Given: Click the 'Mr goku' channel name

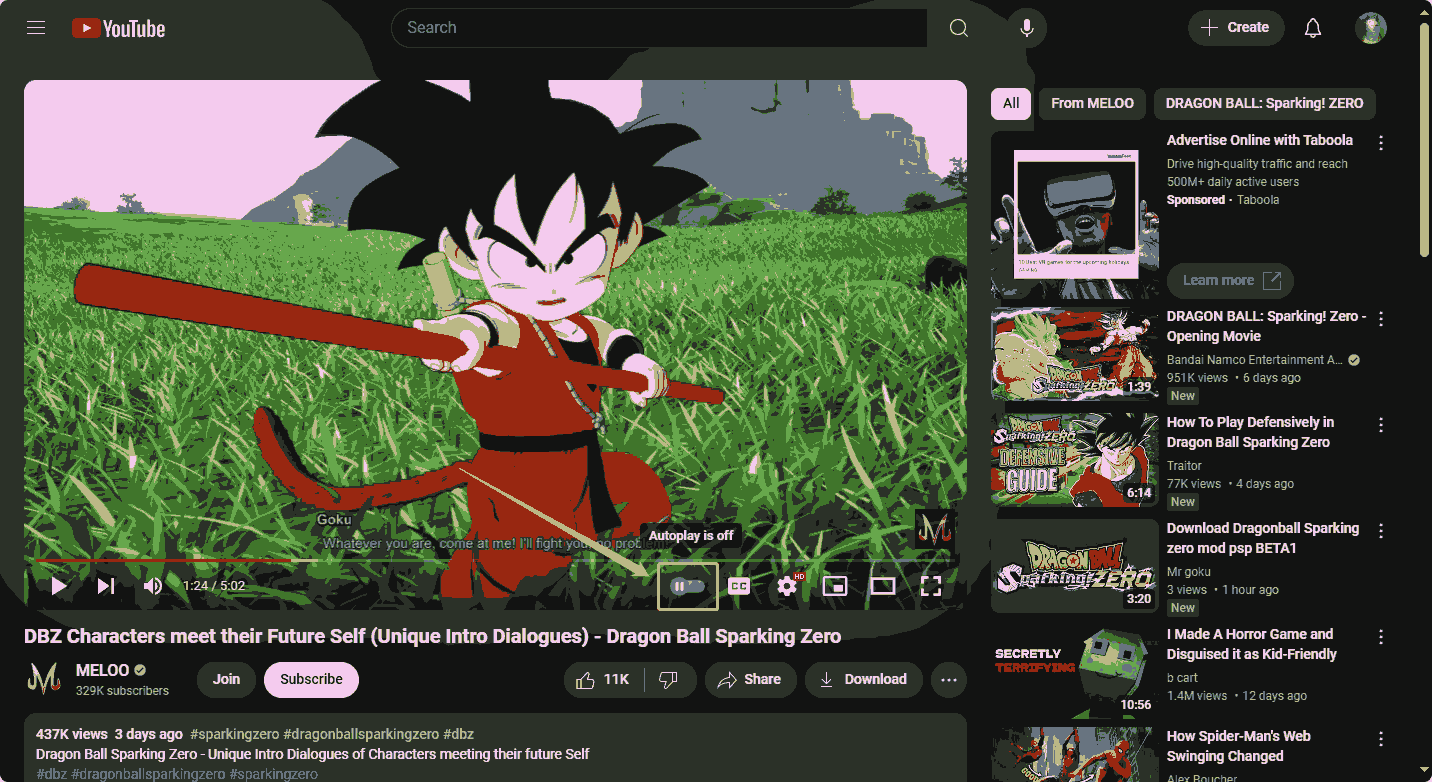Looking at the screenshot, I should 1189,572.
